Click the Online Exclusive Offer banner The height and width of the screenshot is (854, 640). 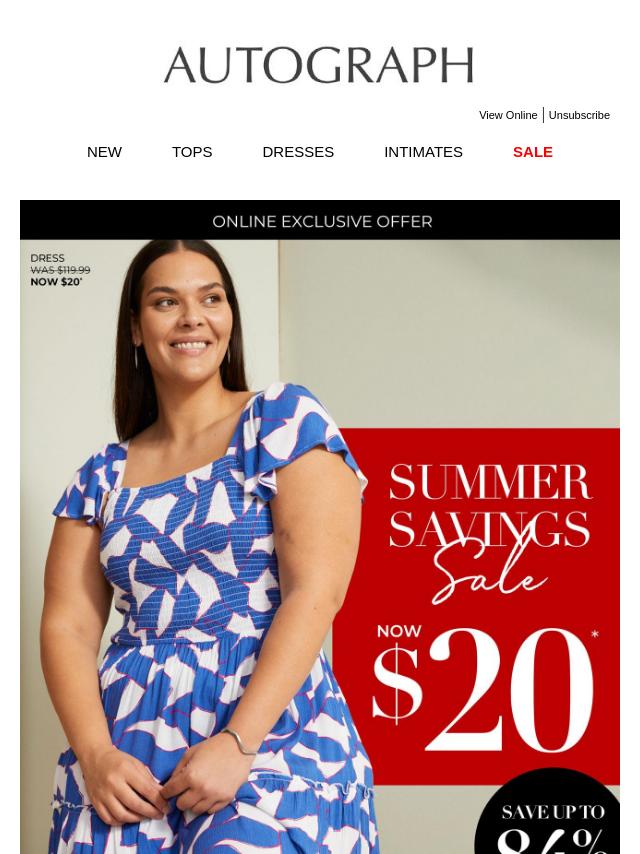(x=320, y=221)
